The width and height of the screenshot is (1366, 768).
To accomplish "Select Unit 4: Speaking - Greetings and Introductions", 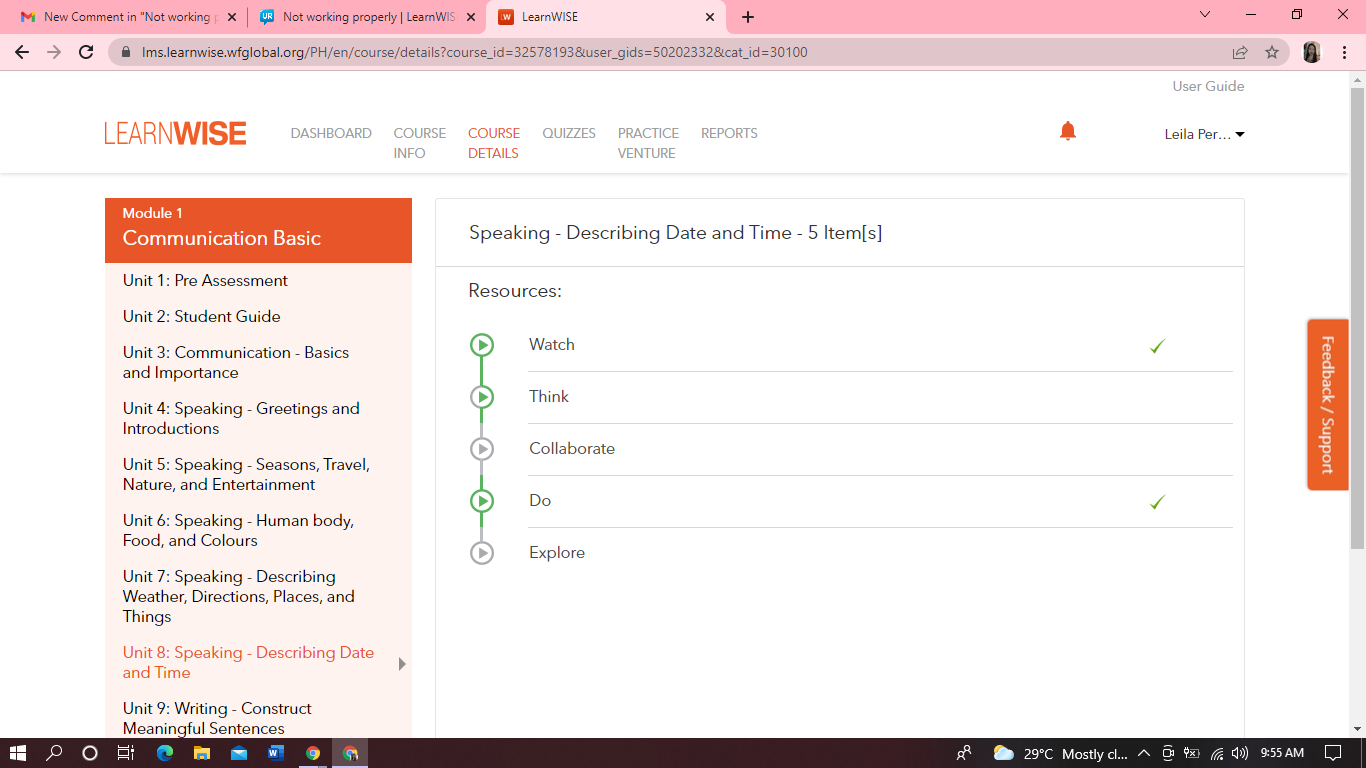I will pyautogui.click(x=241, y=418).
